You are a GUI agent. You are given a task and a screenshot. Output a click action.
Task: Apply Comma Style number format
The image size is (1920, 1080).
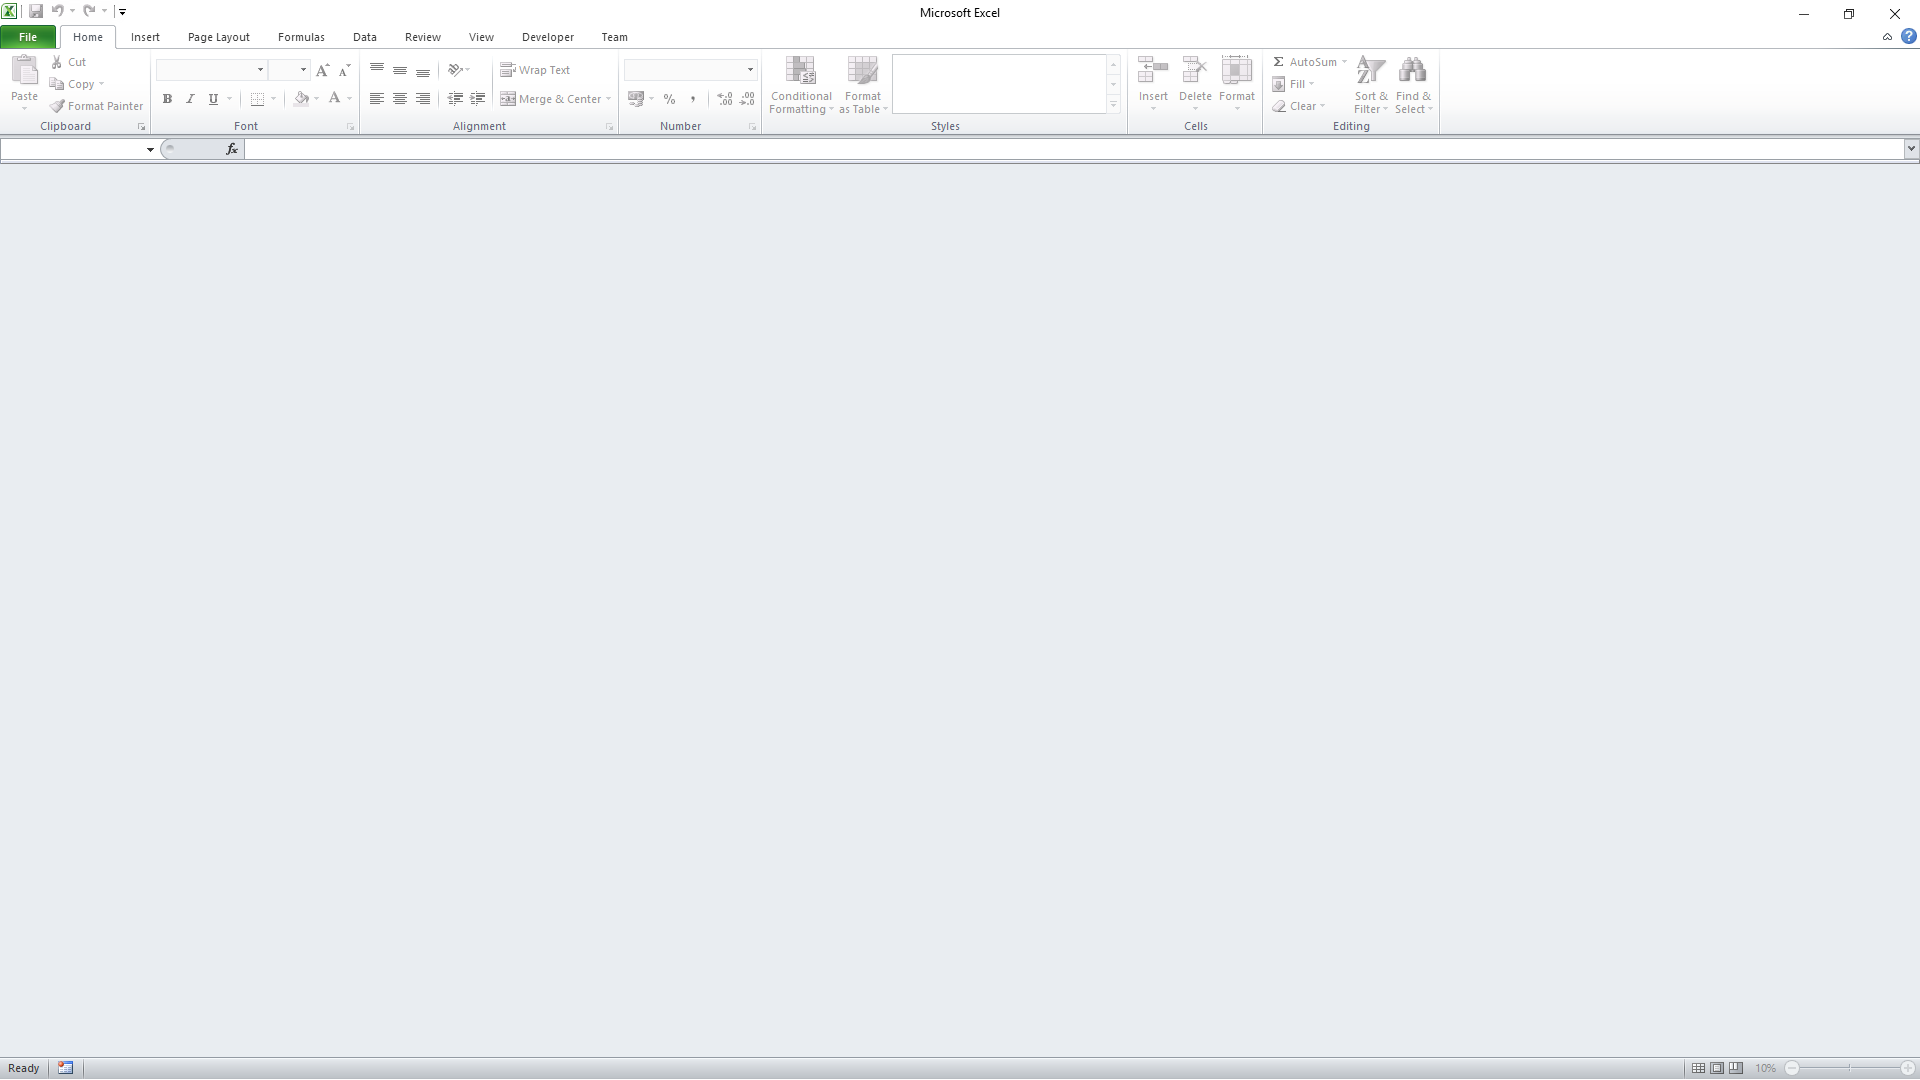click(x=693, y=99)
